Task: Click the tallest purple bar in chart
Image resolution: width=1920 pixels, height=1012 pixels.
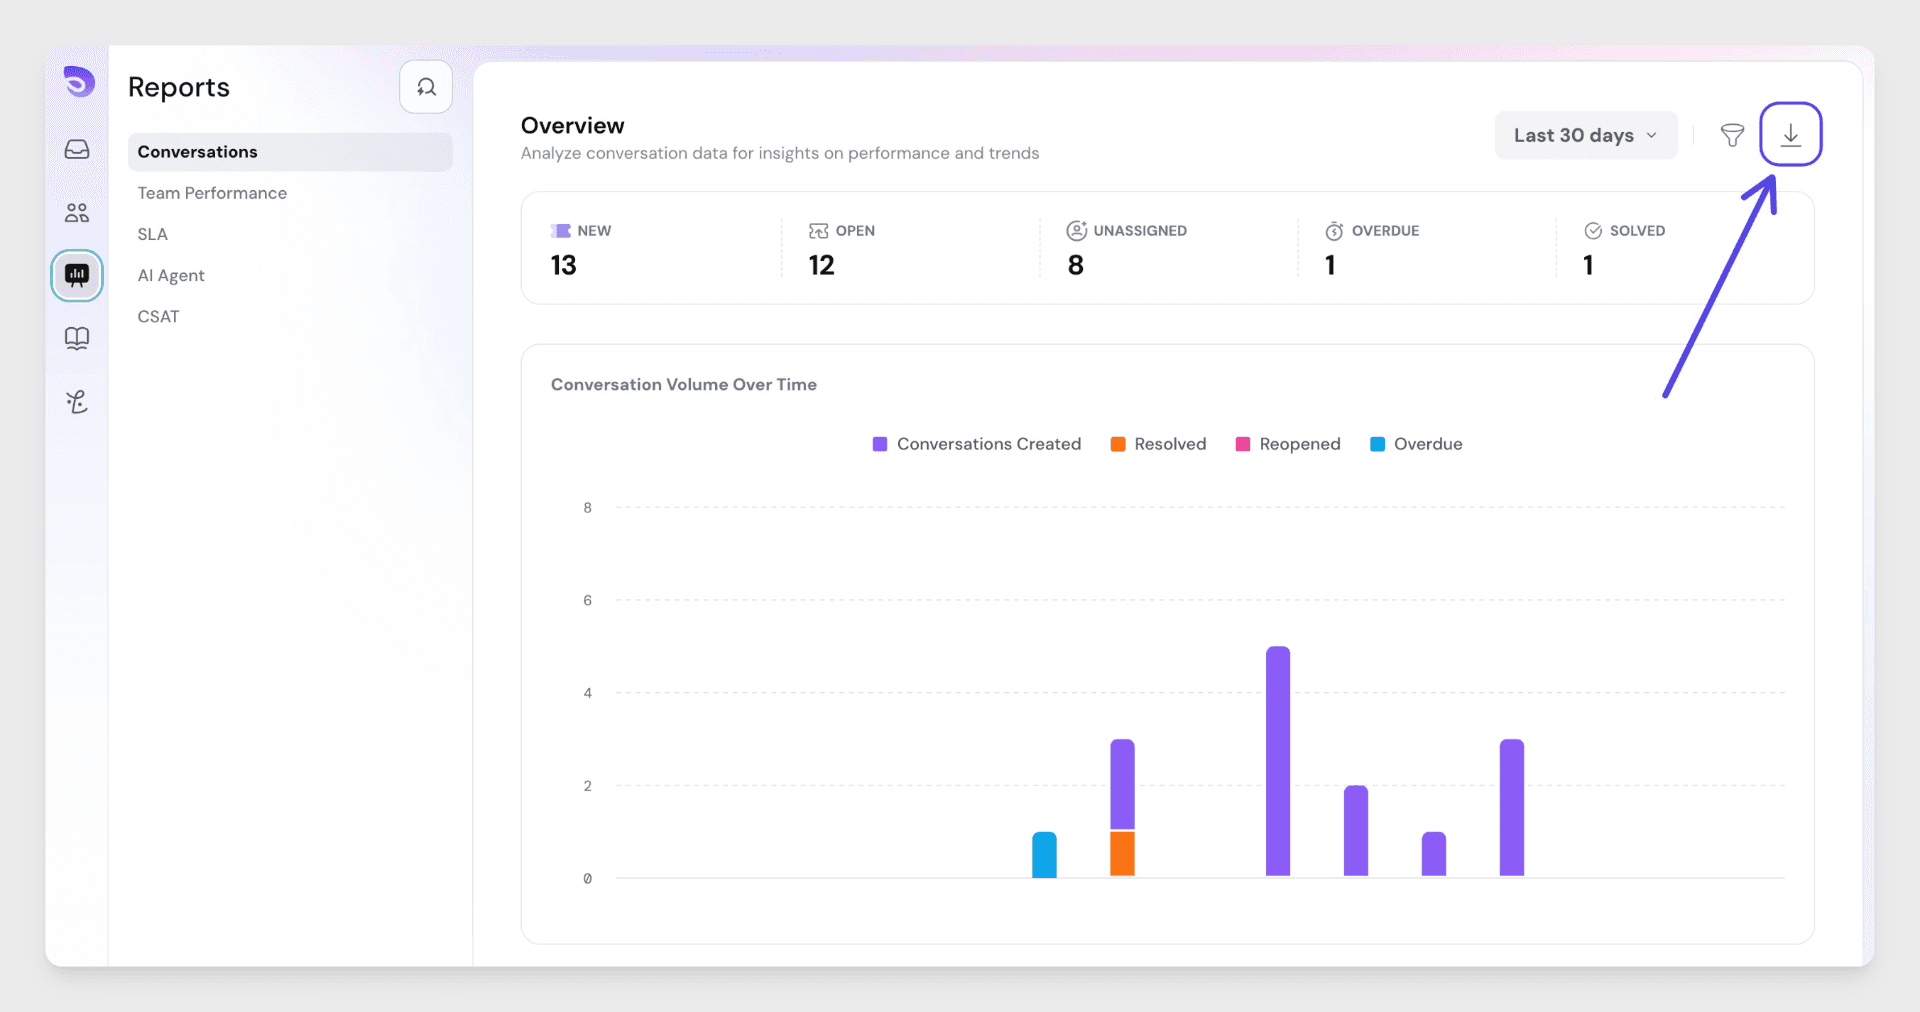Action: pyautogui.click(x=1277, y=760)
